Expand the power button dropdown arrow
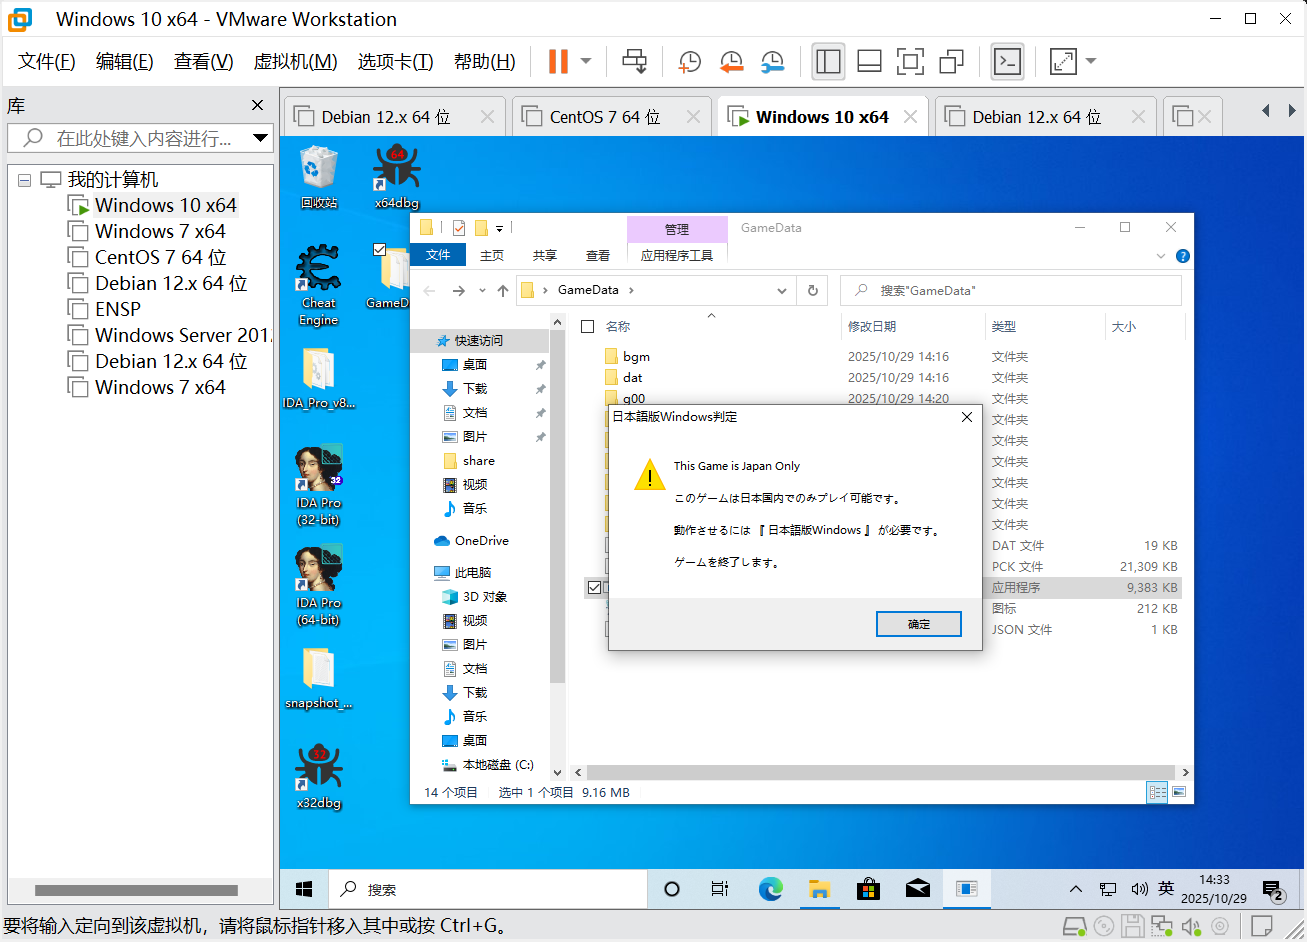This screenshot has height=942, width=1307. pos(586,61)
